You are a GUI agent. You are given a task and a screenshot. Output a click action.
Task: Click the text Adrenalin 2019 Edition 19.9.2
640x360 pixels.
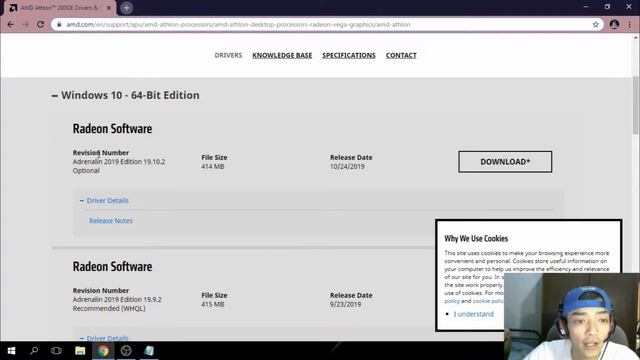point(117,300)
